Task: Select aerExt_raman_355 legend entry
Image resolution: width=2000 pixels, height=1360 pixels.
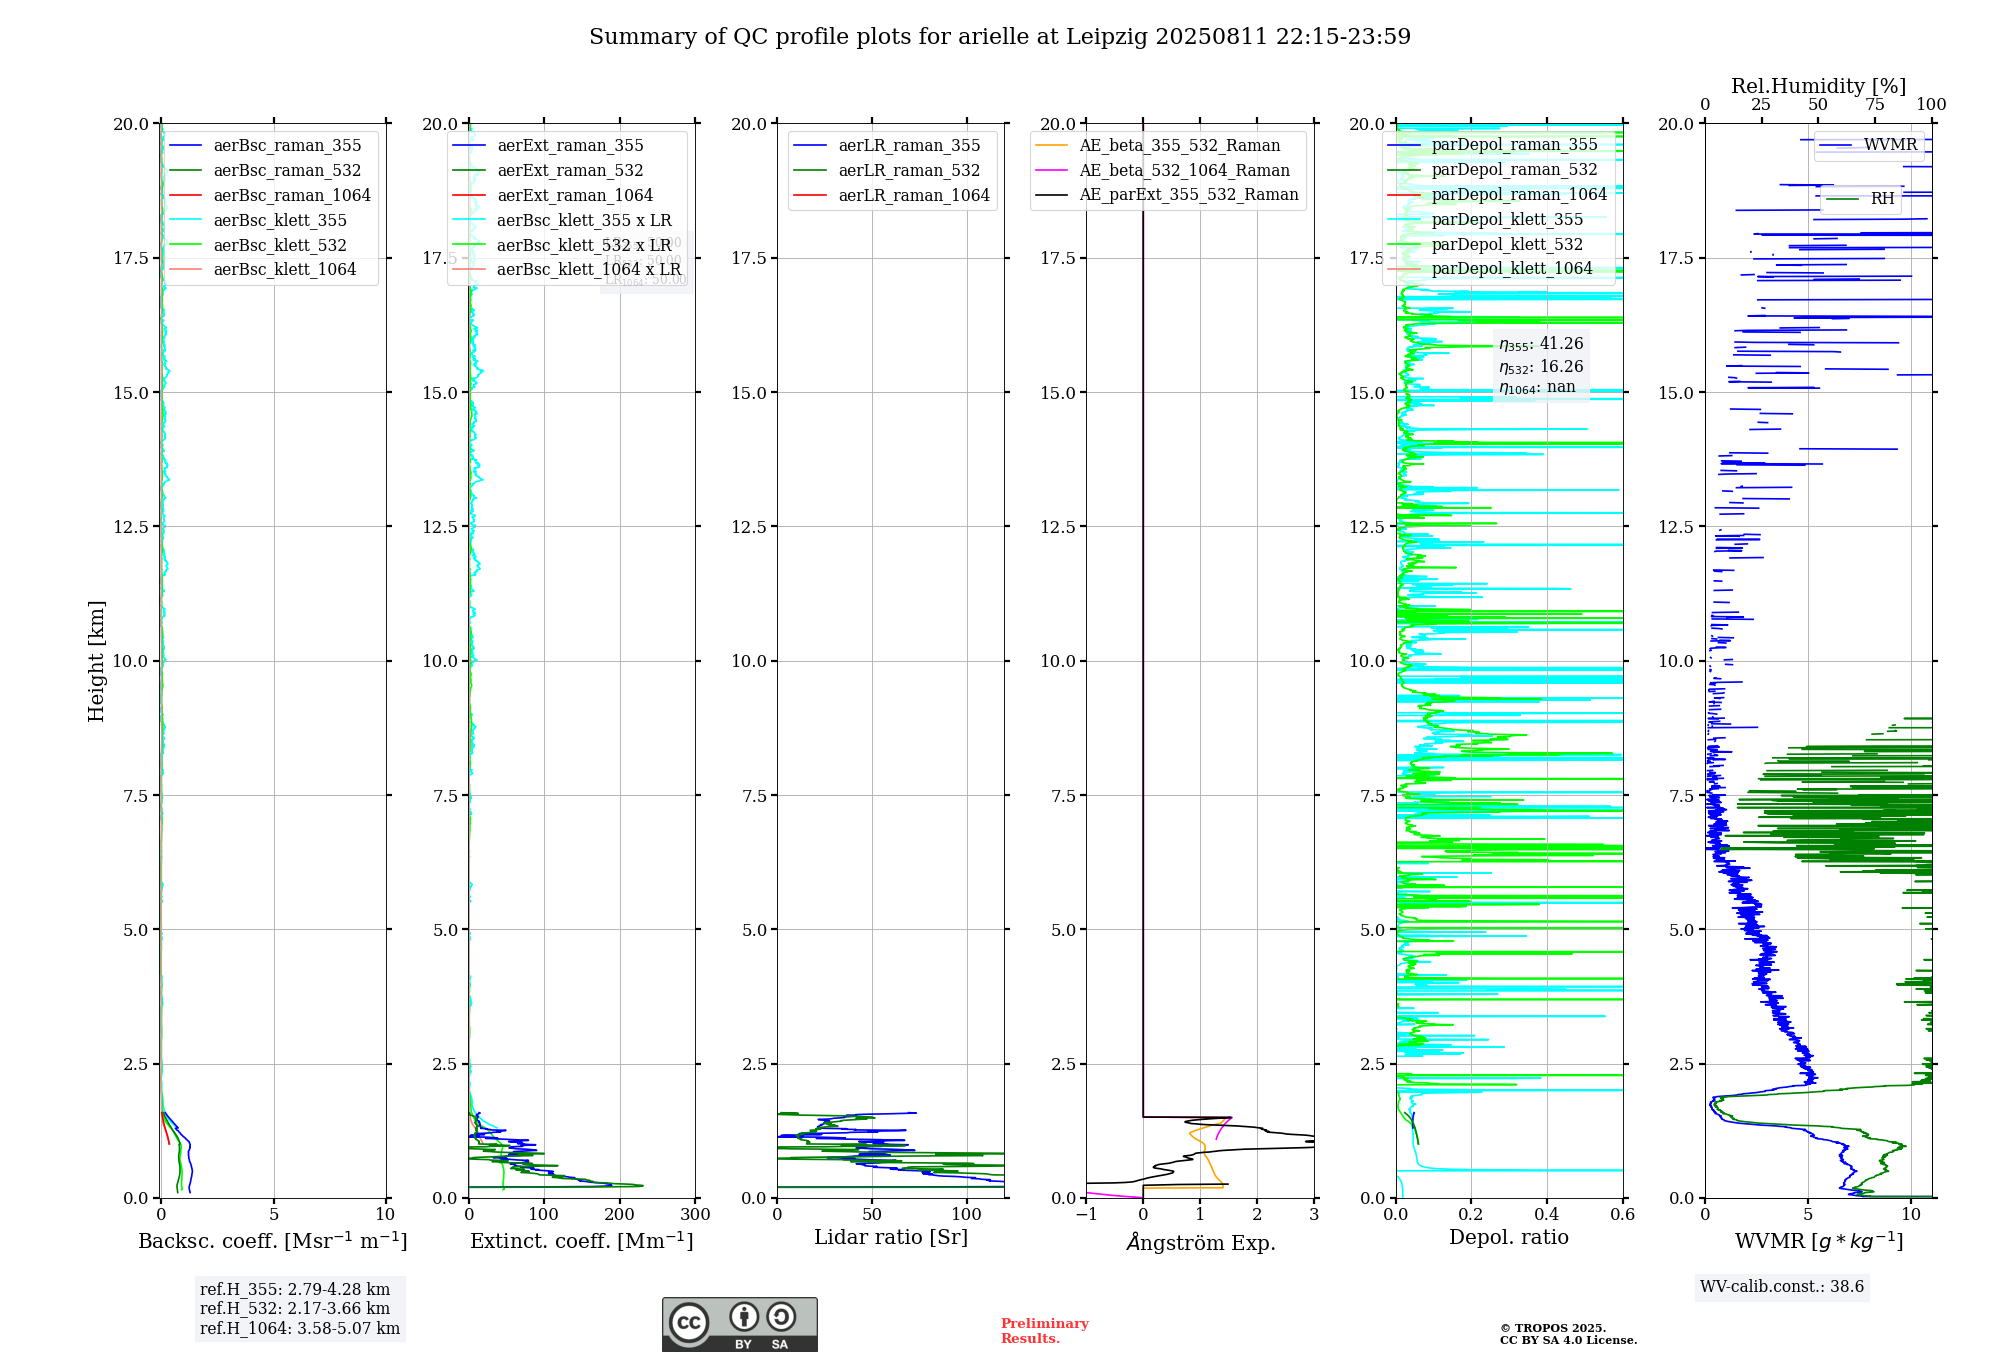Action: pos(549,146)
